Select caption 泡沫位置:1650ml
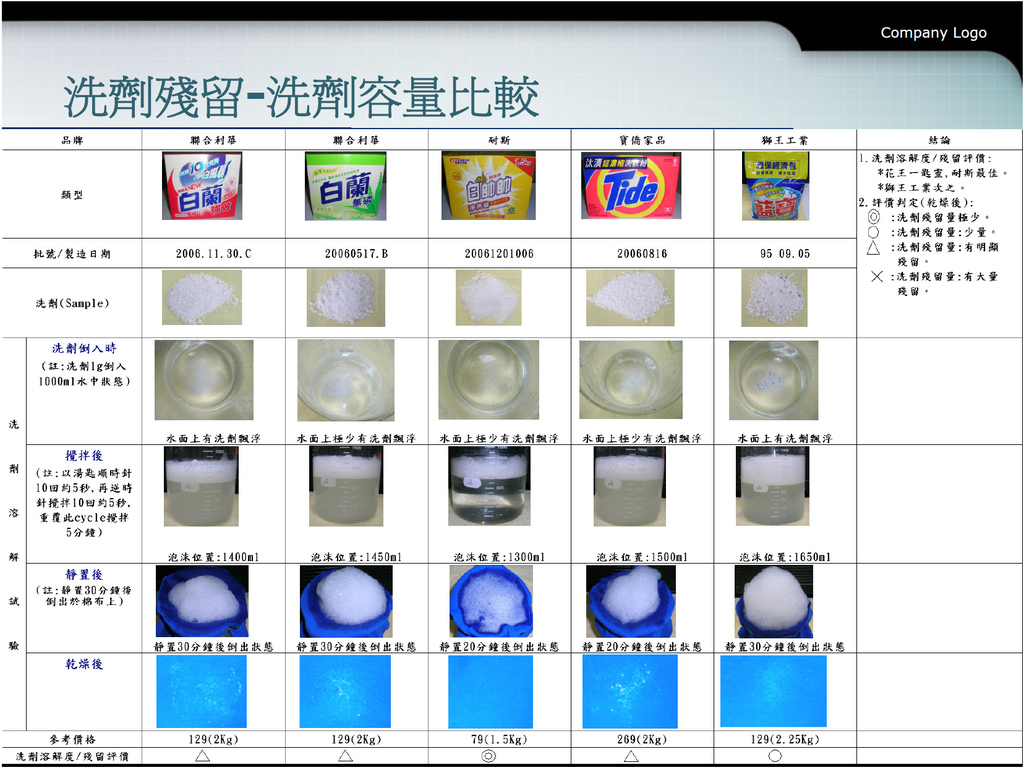This screenshot has height=770, width=1024. 785,557
